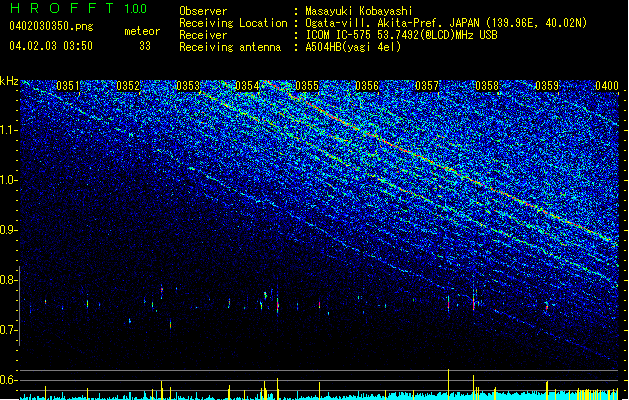Click the 0.8 kHz axis label
Image resolution: width=629 pixels, height=400 pixels.
(x=9, y=280)
